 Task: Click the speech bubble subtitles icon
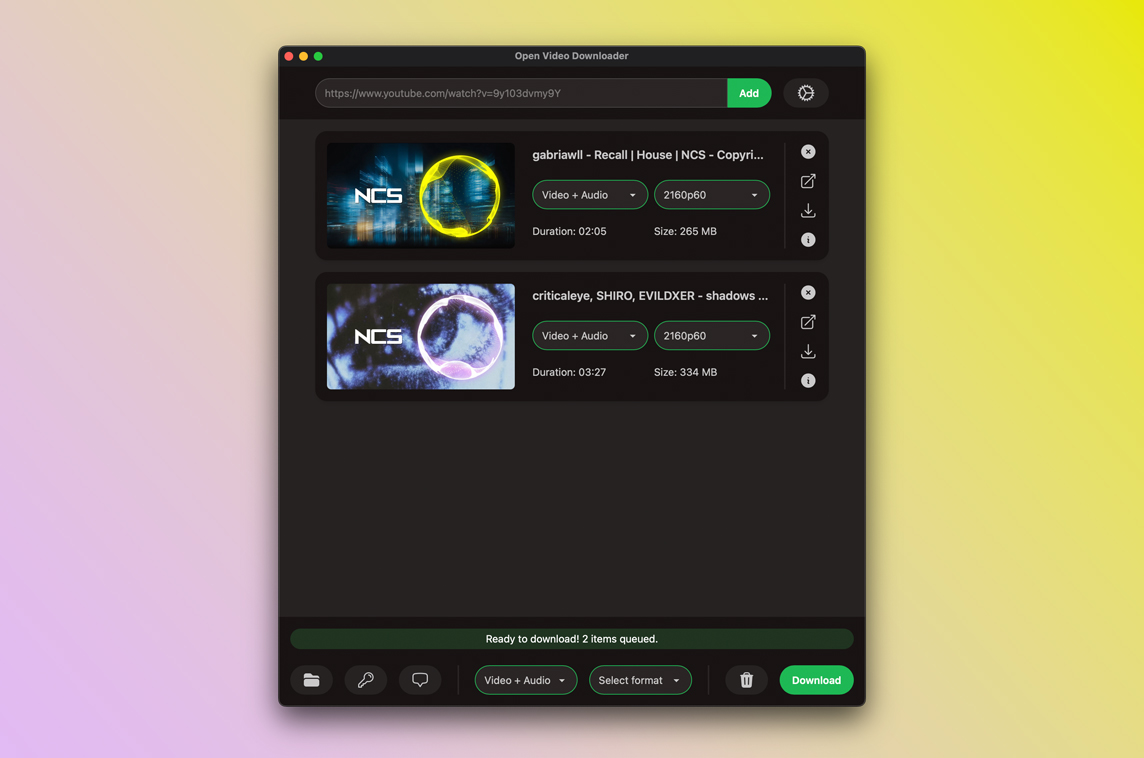[x=420, y=680]
